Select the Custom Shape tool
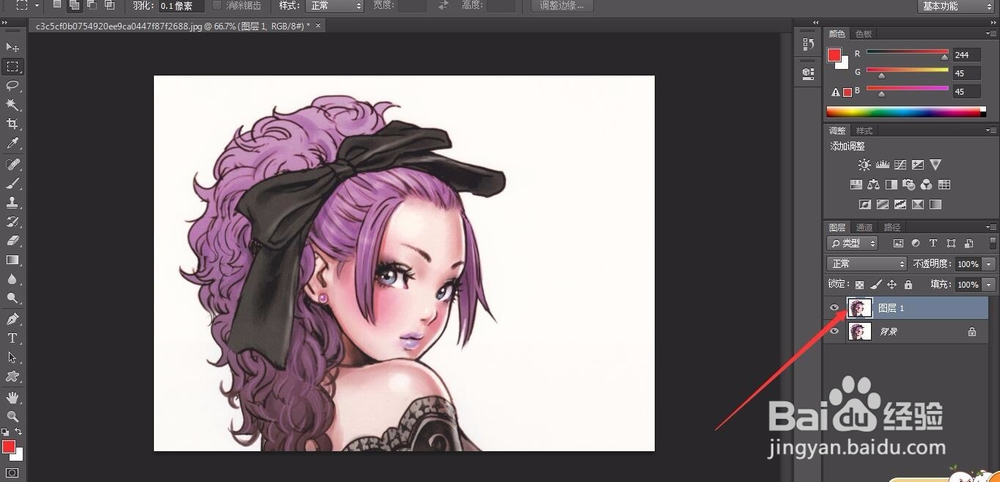The width and height of the screenshot is (1000, 482). [x=12, y=376]
